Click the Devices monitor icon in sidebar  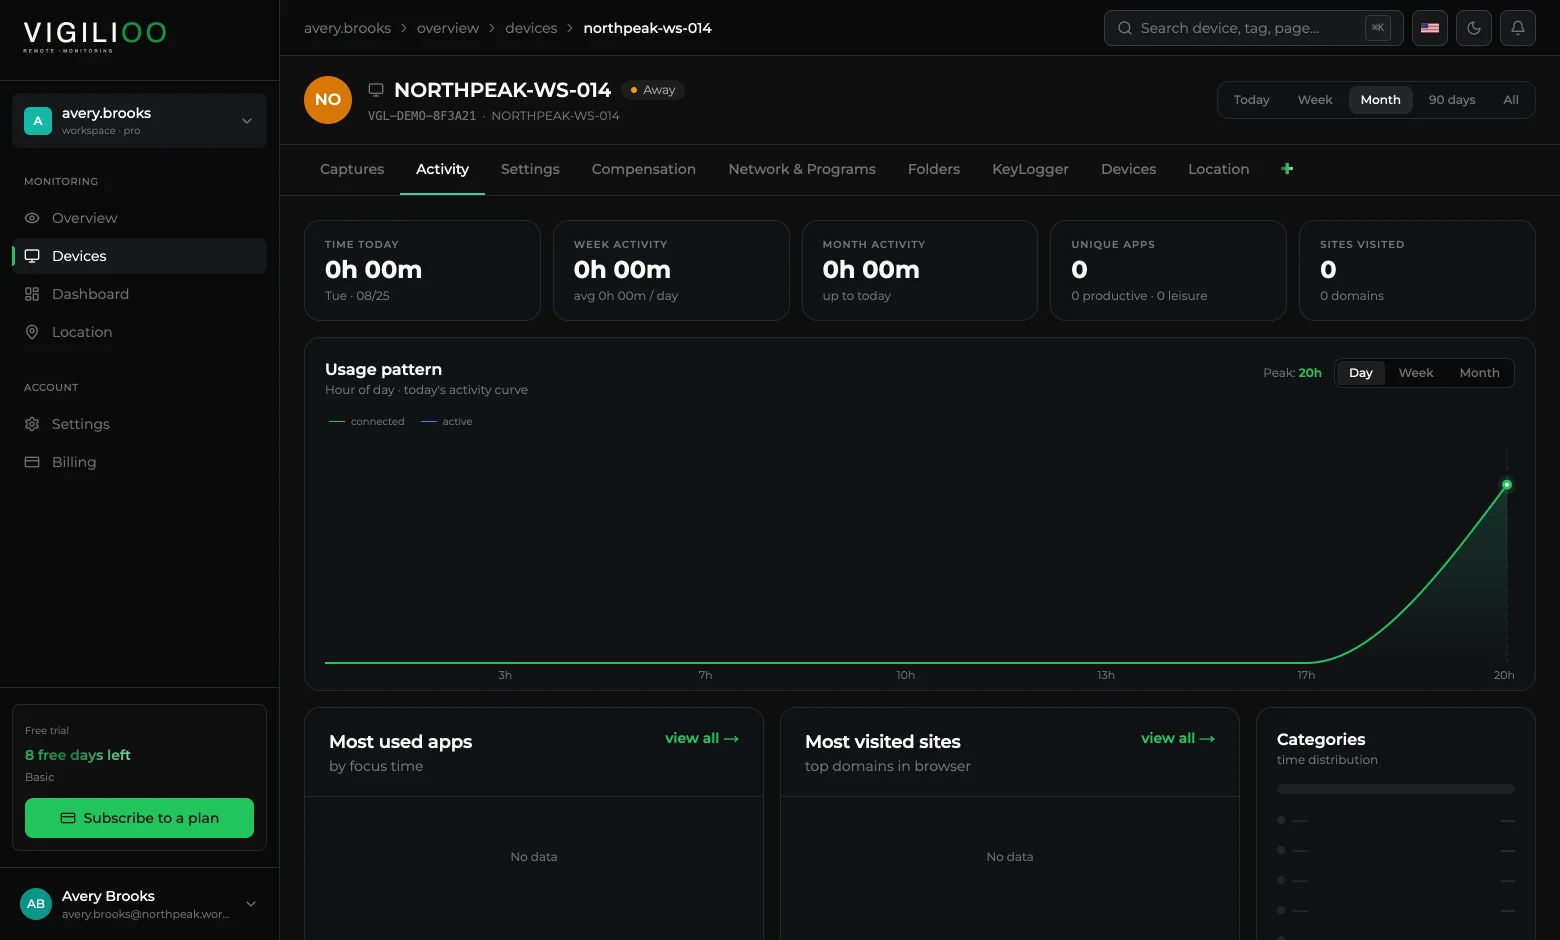coord(32,256)
